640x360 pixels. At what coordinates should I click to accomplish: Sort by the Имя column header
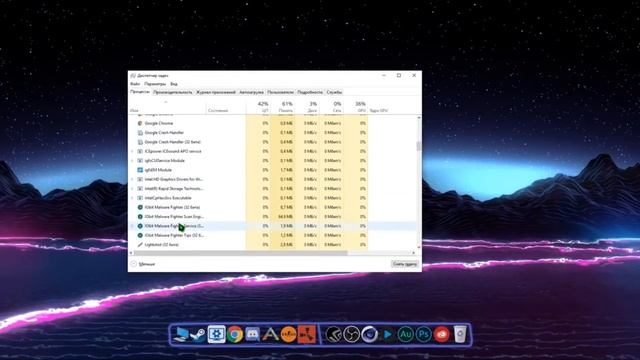[x=167, y=107]
